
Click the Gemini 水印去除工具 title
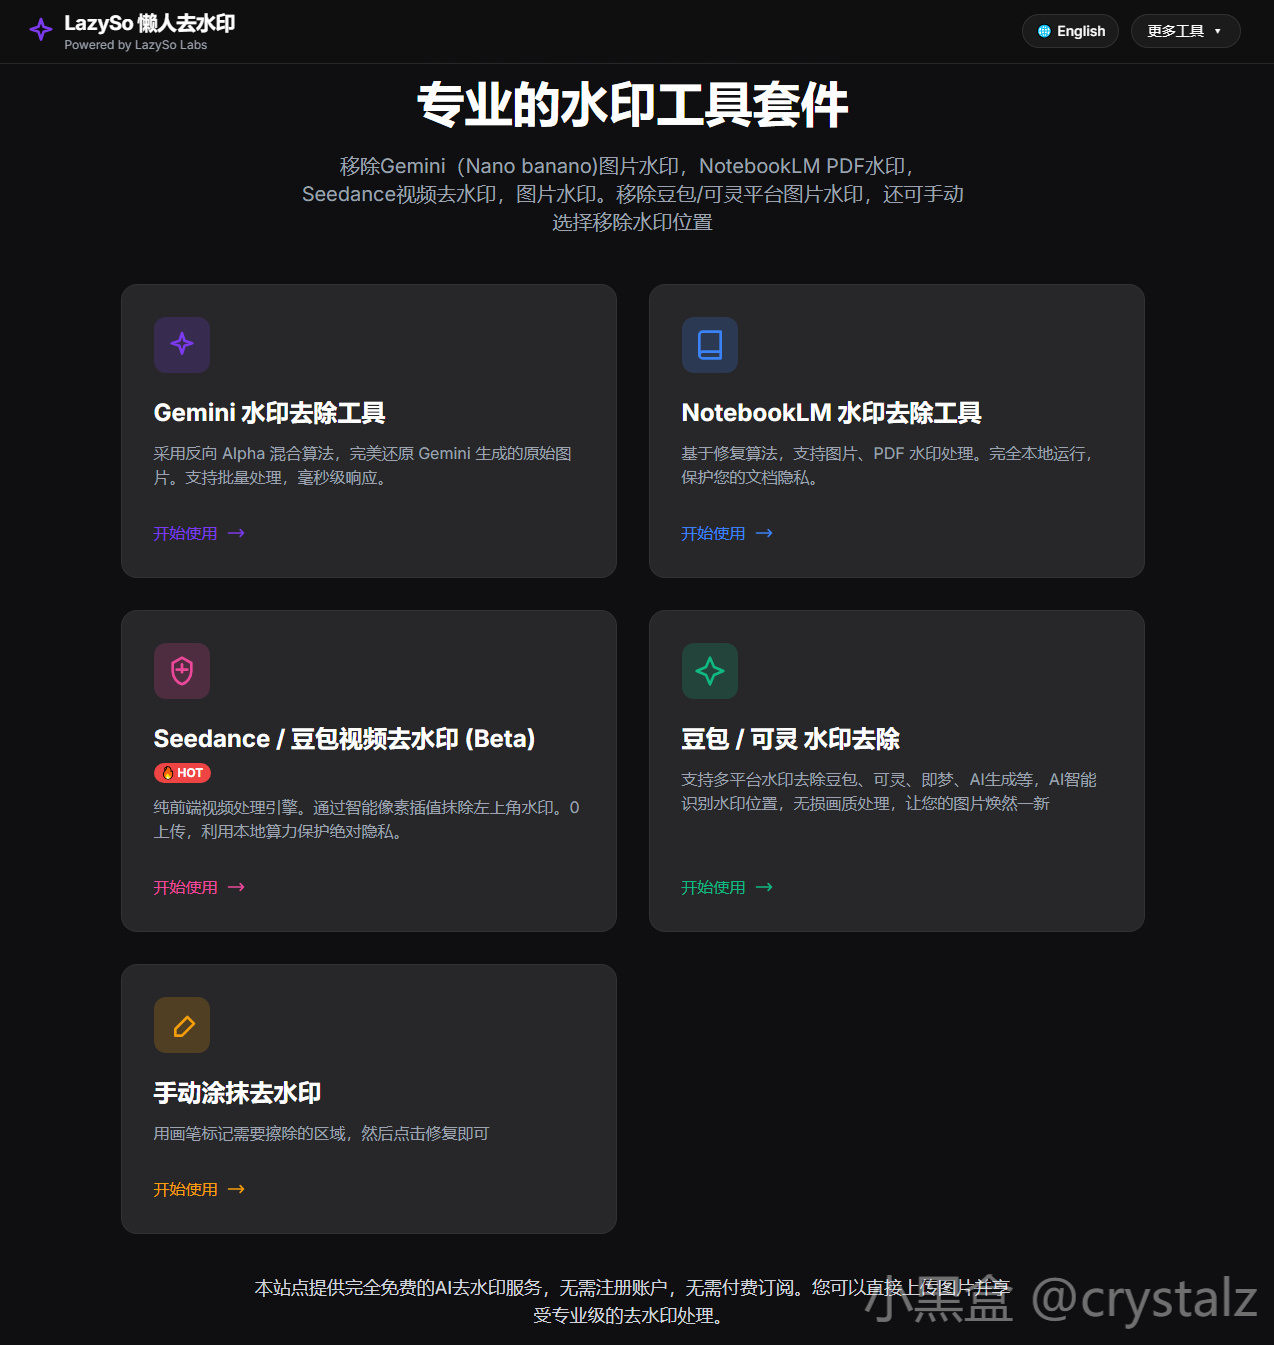point(269,413)
